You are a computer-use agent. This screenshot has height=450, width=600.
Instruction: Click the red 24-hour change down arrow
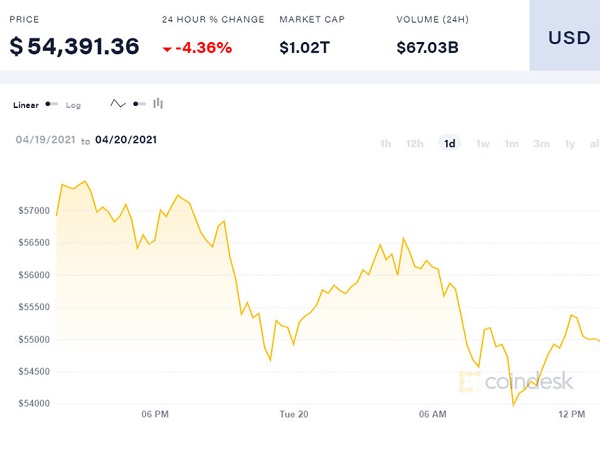pos(167,48)
